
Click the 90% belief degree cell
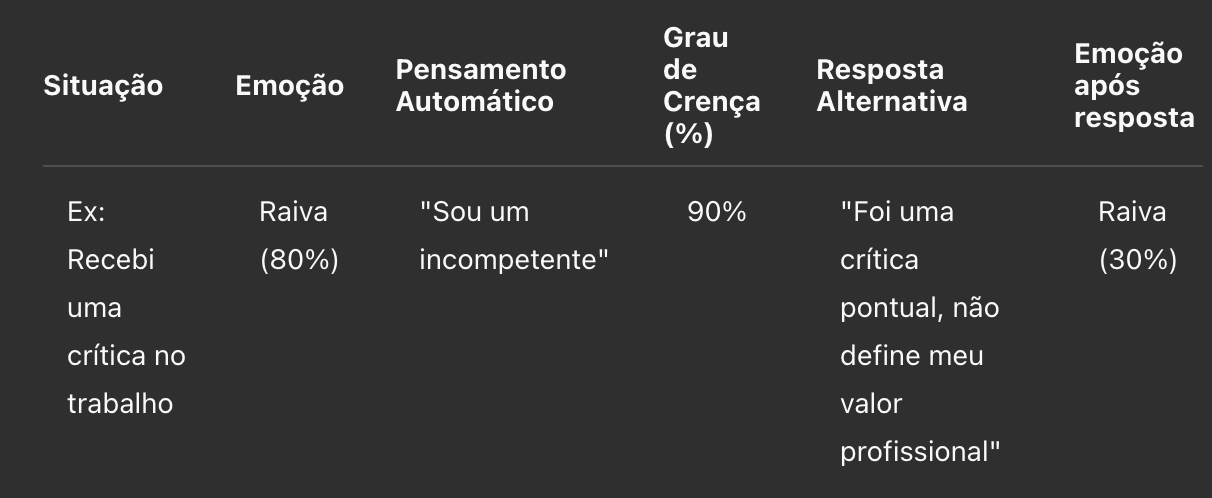[716, 213]
